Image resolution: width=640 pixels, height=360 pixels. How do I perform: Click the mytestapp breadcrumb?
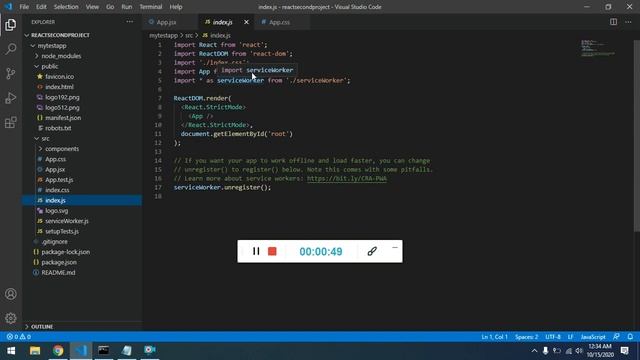(163, 36)
